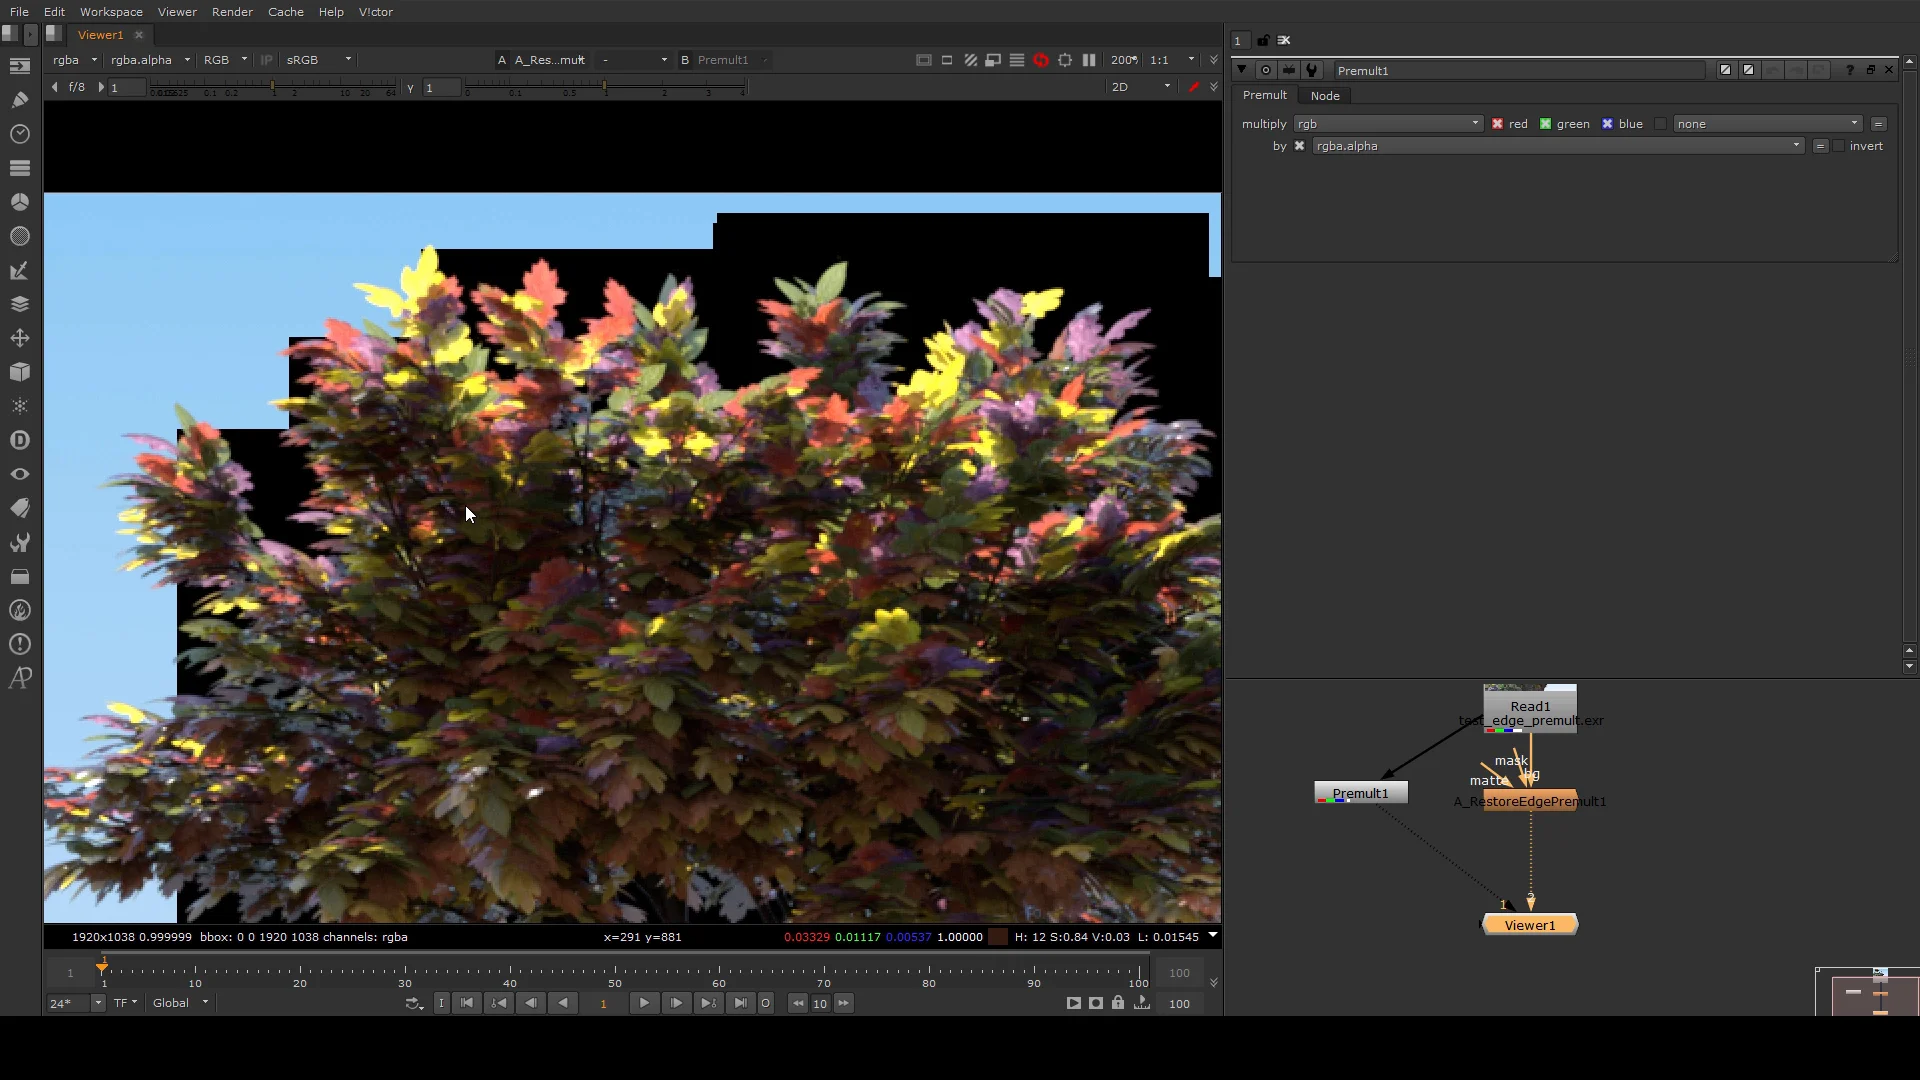Screen dimensions: 1920x1080
Task: Click the current frame number field
Action: tap(603, 1003)
